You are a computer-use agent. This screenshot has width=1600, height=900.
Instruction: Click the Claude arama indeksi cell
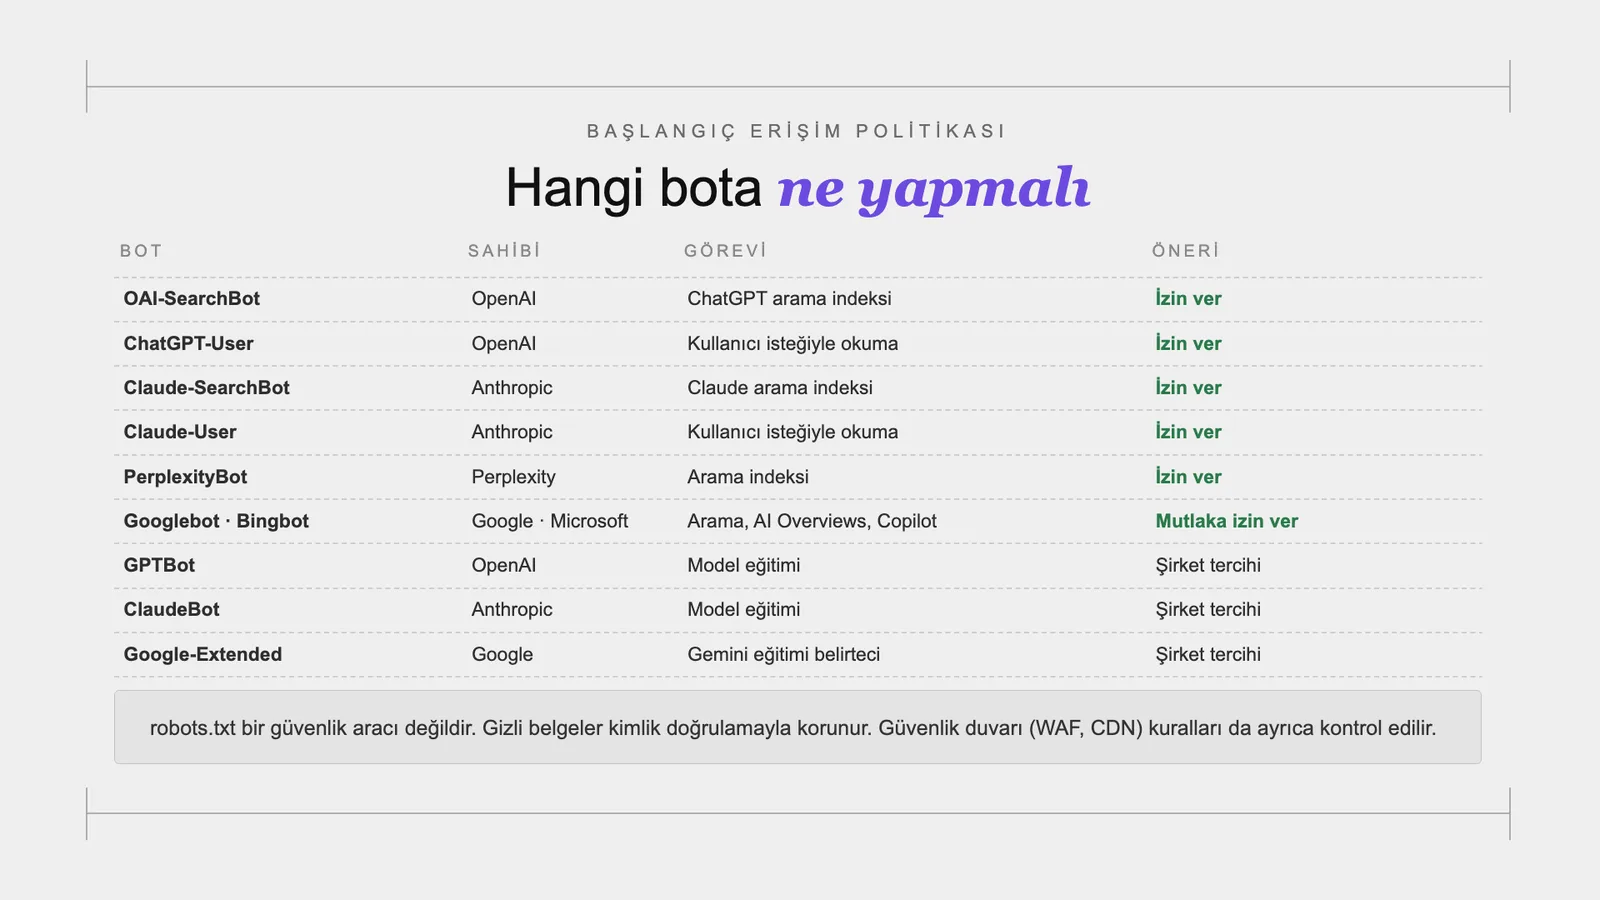[780, 388]
